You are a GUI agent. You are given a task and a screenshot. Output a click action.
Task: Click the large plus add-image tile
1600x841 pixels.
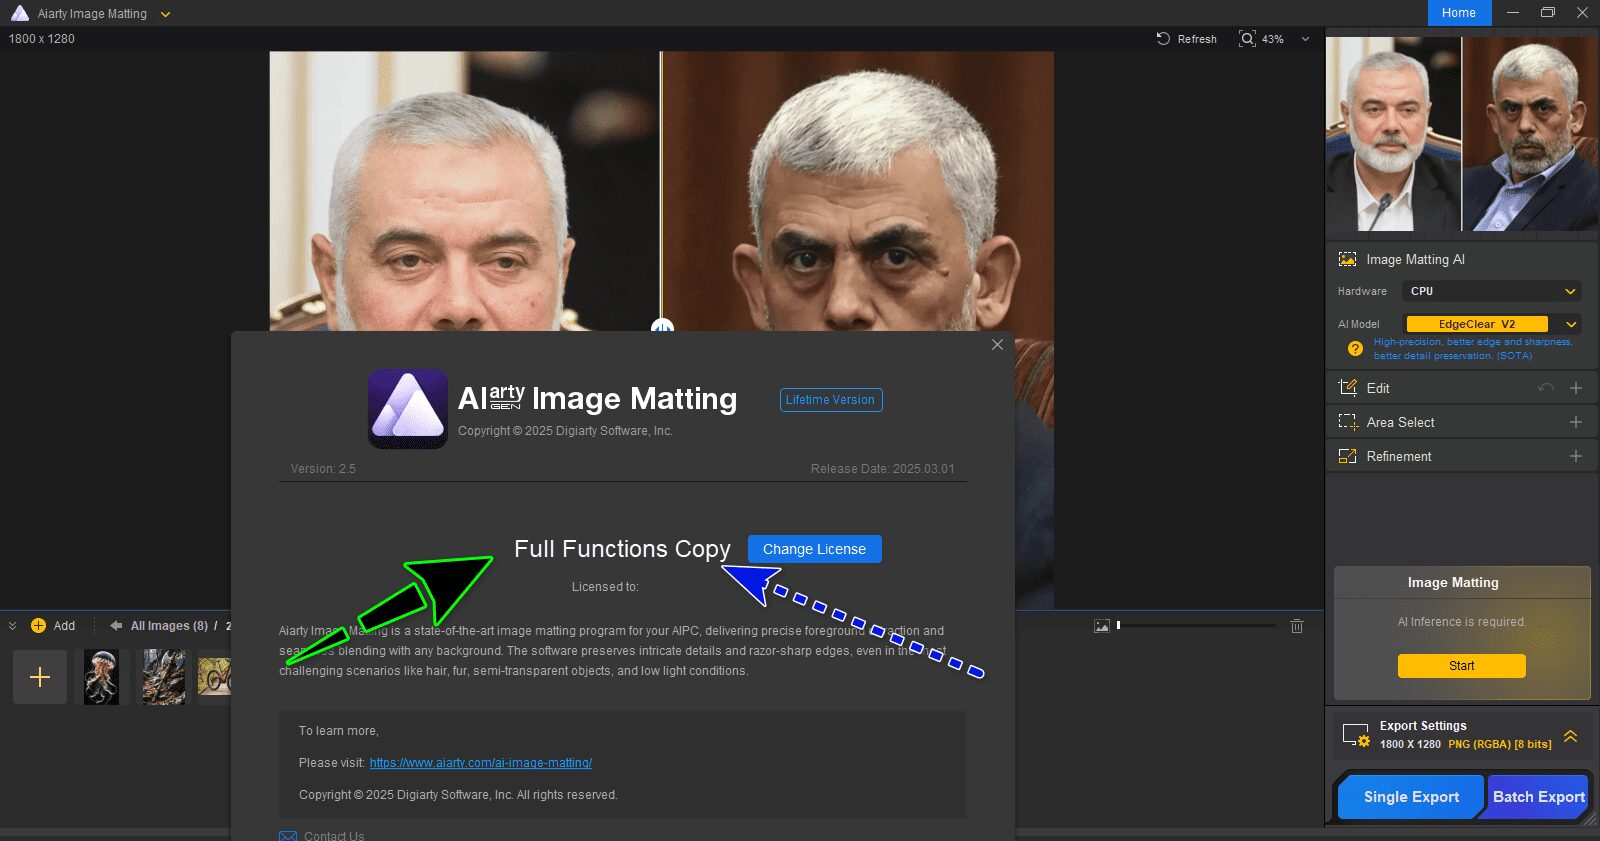(40, 677)
